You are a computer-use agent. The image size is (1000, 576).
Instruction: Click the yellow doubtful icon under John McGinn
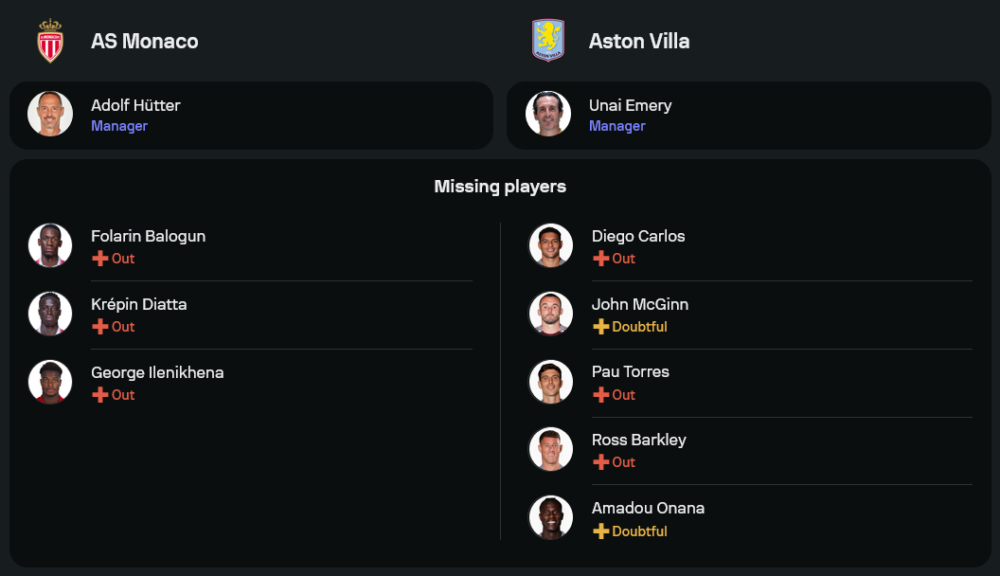point(601,327)
